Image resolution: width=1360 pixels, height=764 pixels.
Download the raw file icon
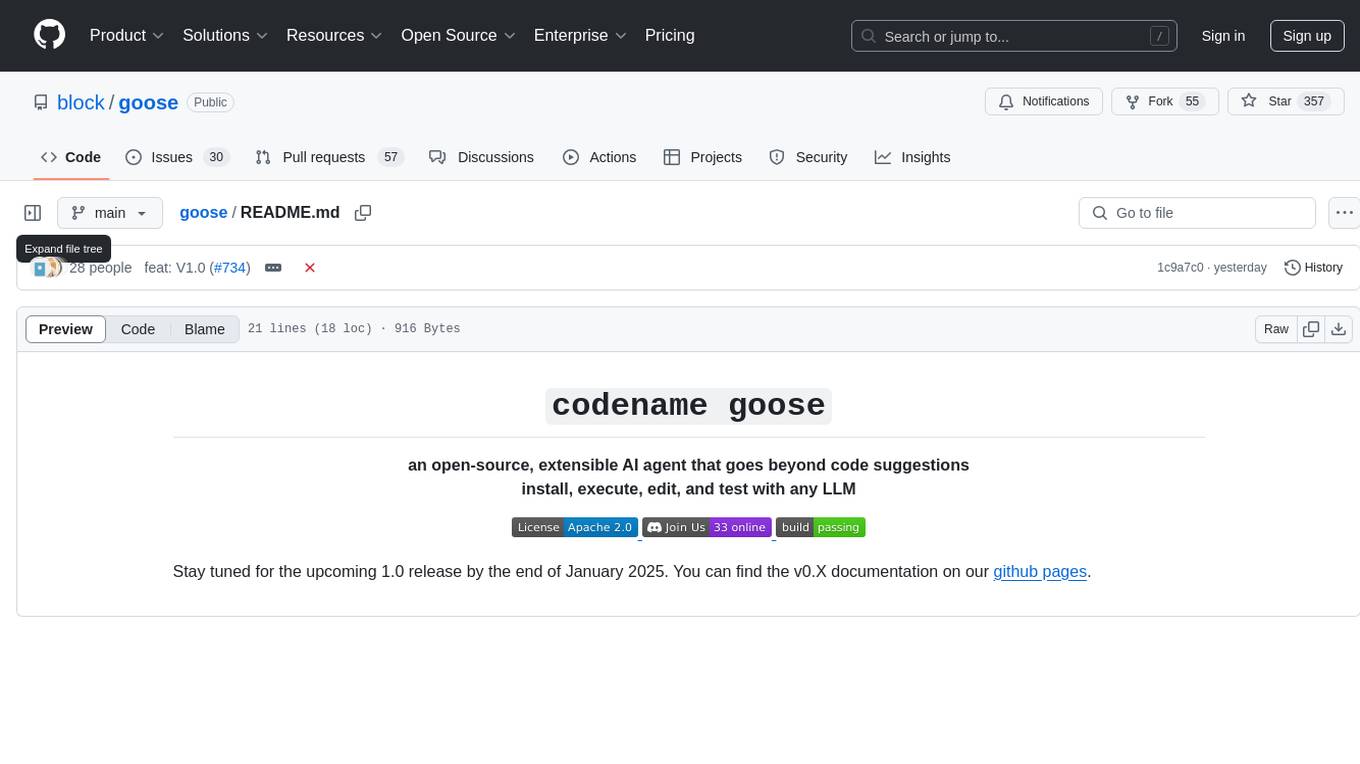tap(1339, 329)
